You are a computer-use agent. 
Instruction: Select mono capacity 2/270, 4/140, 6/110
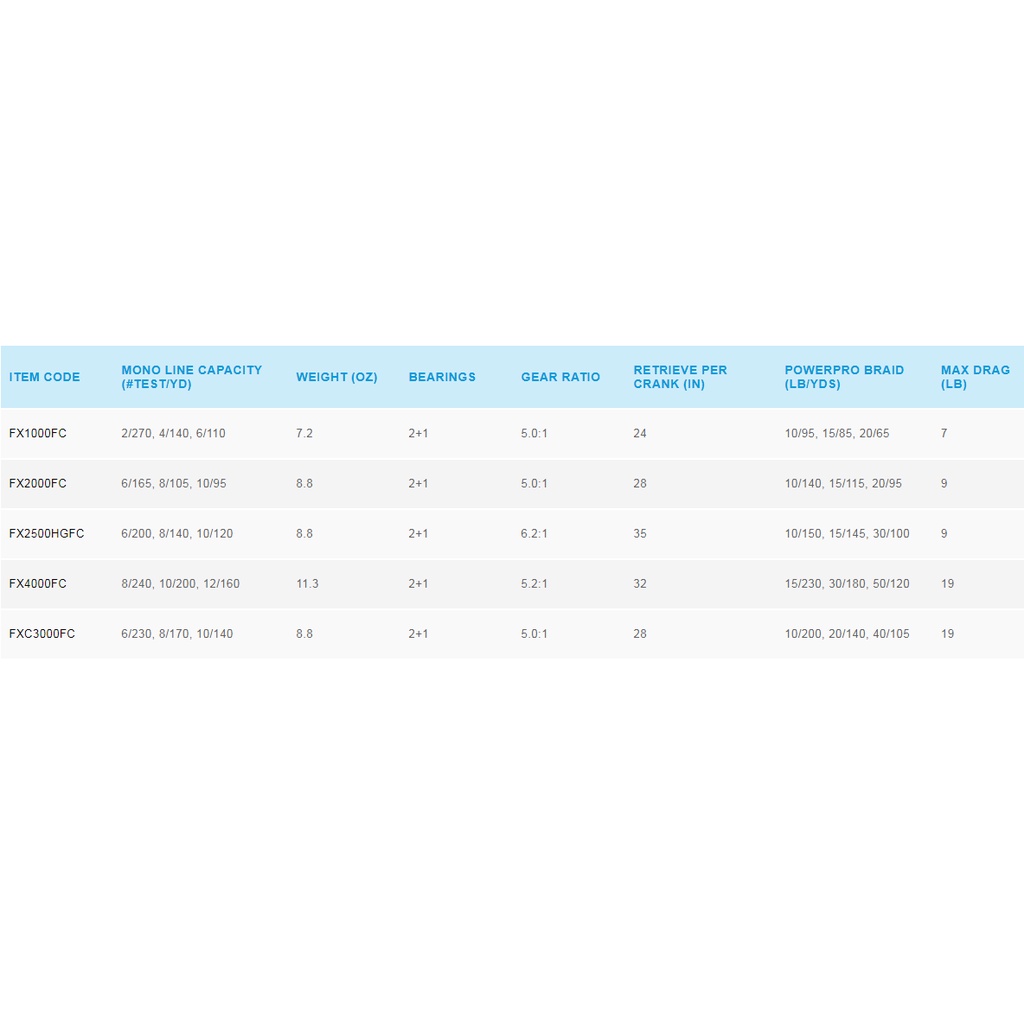[173, 434]
